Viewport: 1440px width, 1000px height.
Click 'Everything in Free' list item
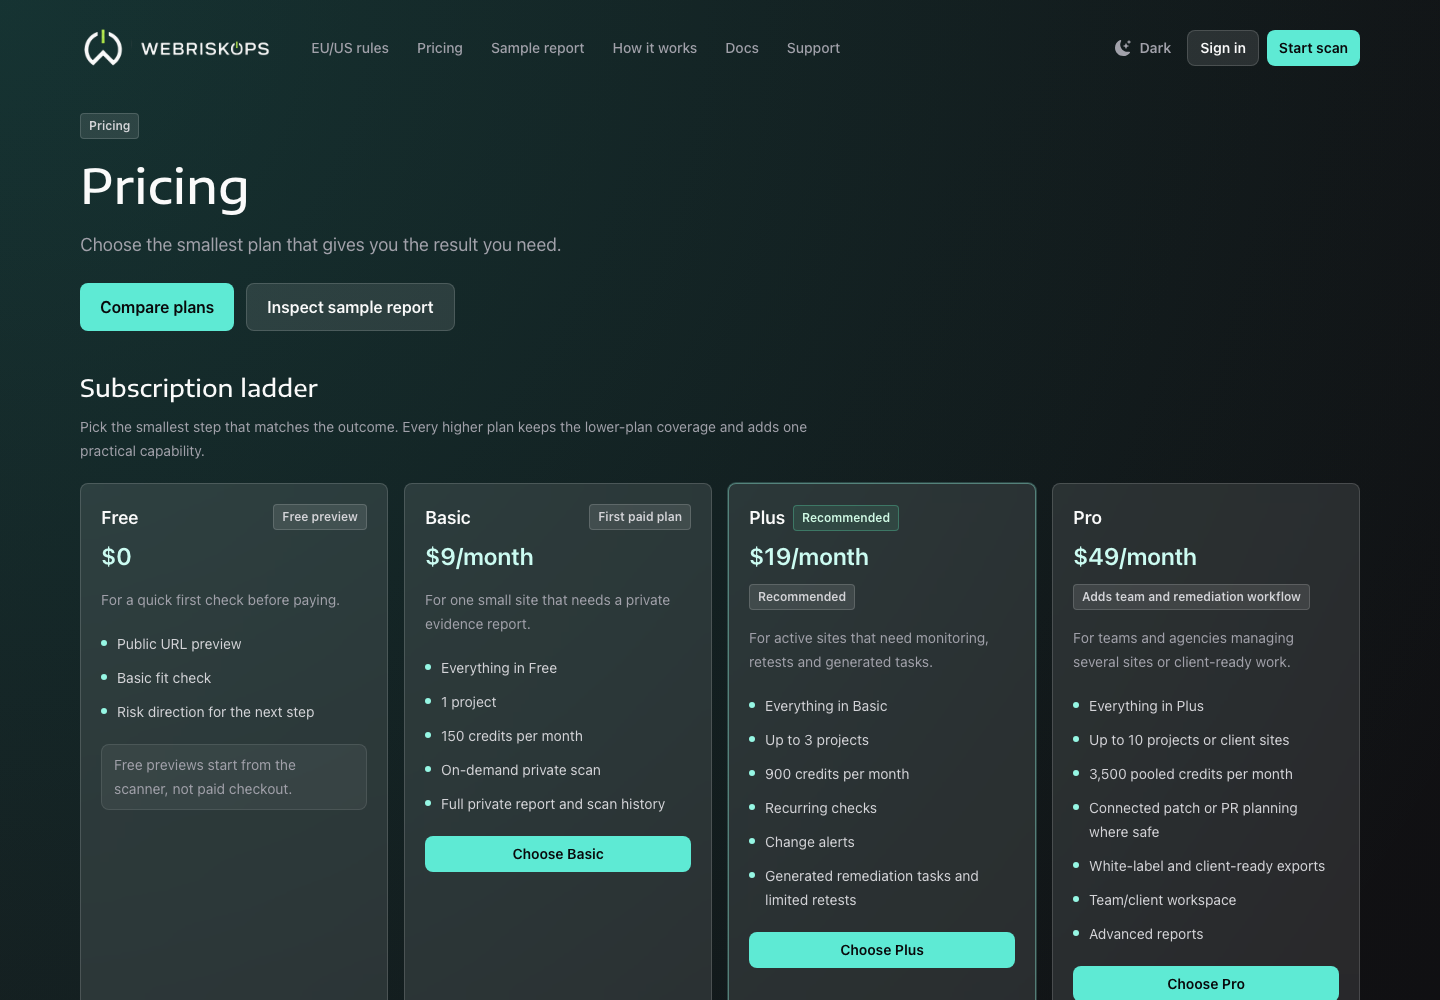click(x=499, y=668)
